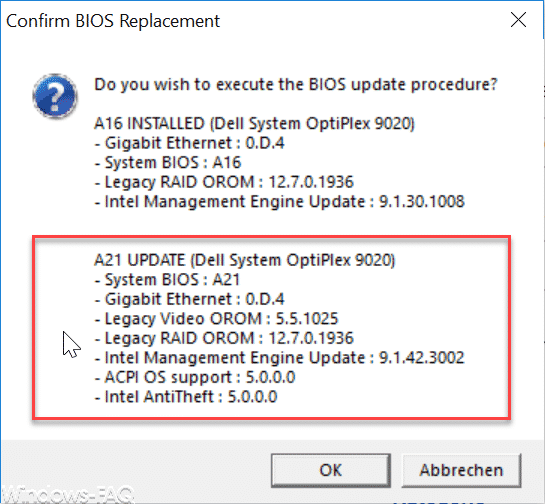Click the A16 INSTALLED header line
The image size is (545, 504).
pos(254,123)
